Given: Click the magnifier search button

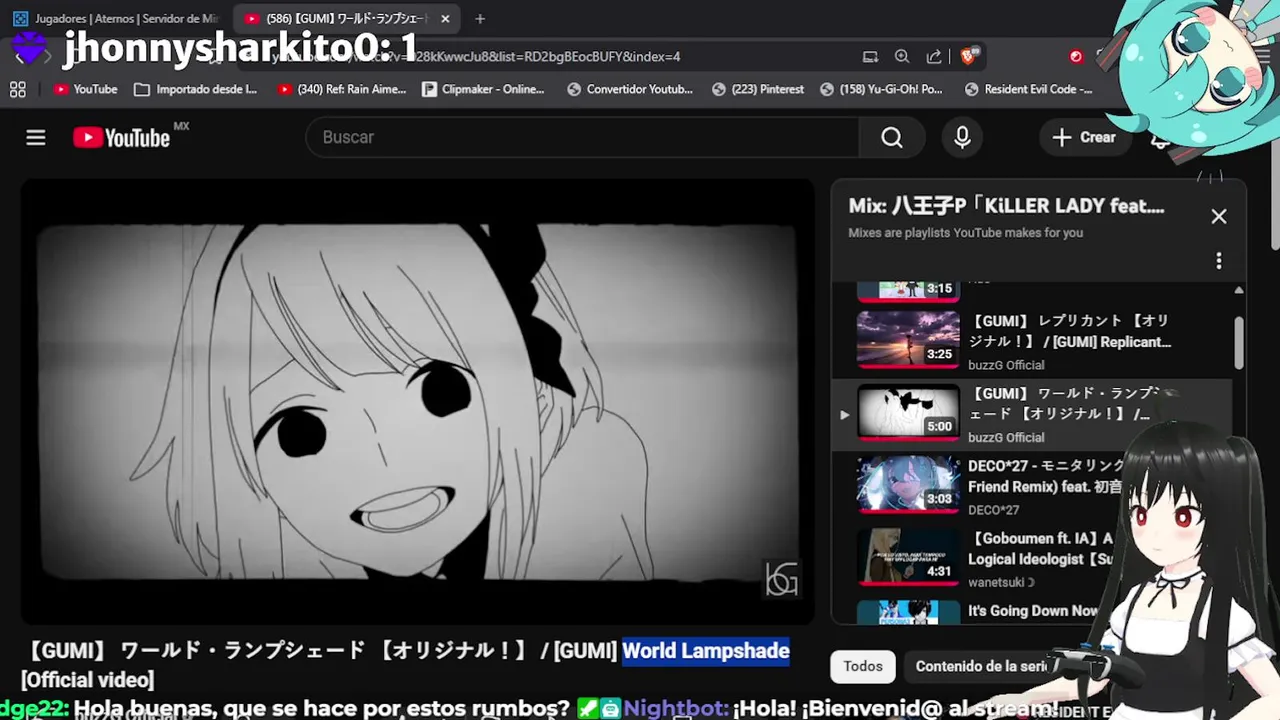Looking at the screenshot, I should [x=892, y=137].
